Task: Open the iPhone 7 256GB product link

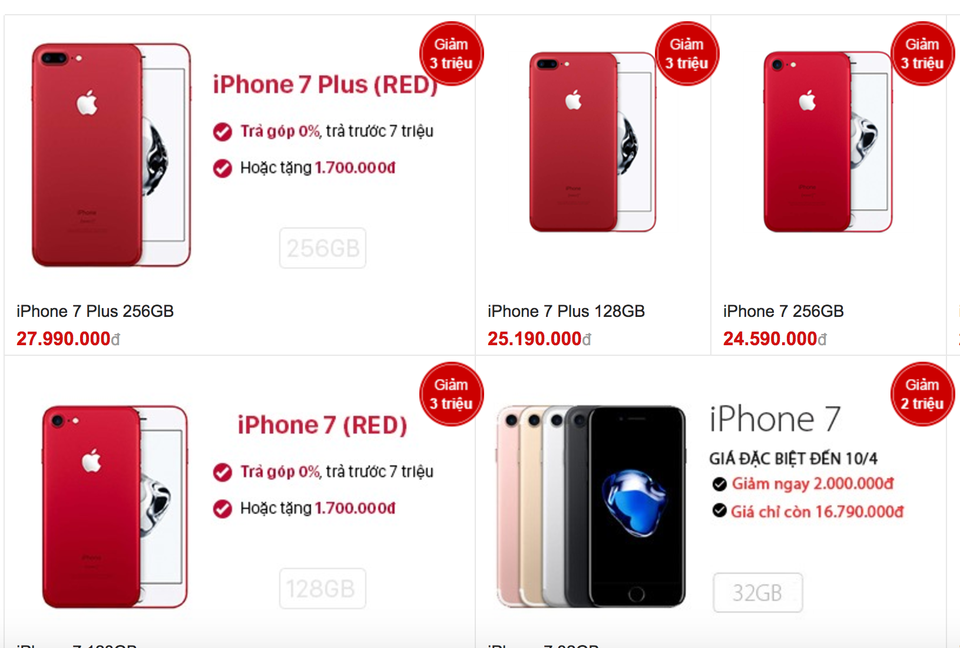Action: tap(784, 311)
